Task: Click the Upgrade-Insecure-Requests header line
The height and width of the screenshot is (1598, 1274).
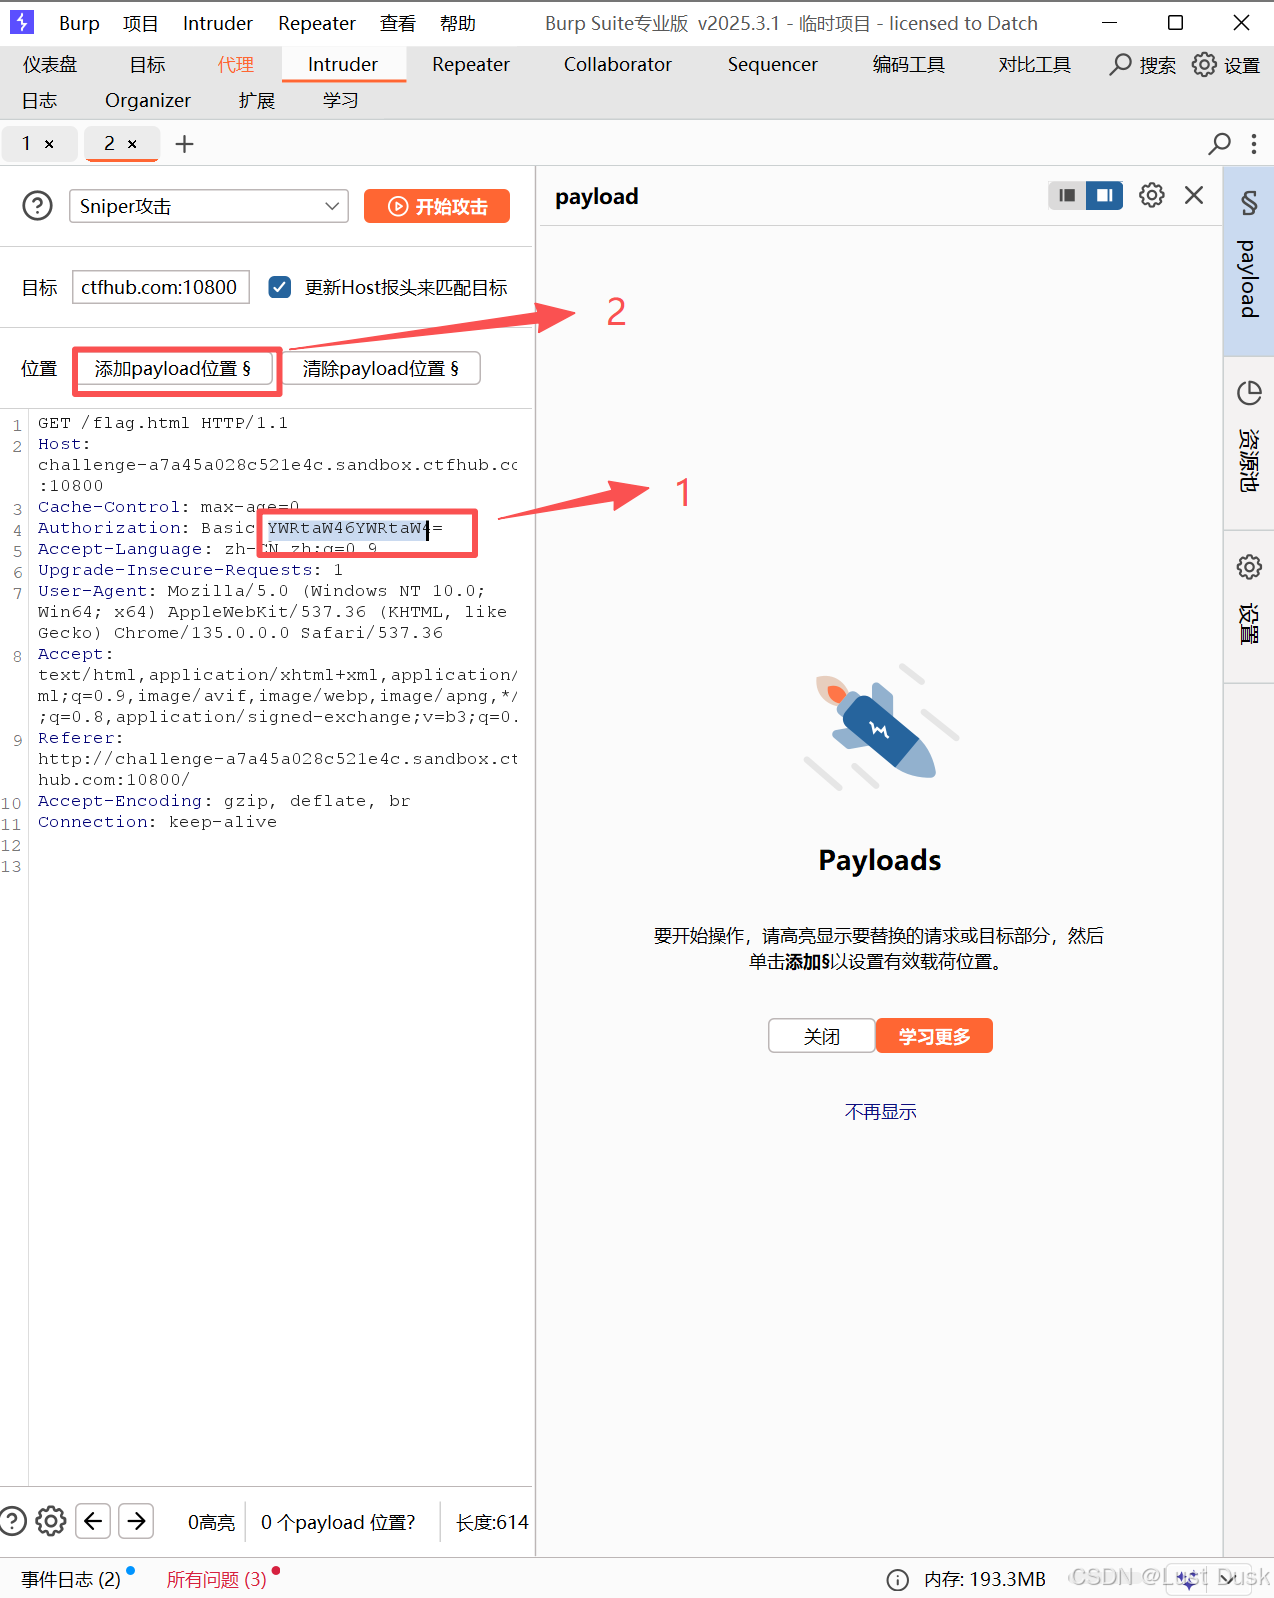Action: [190, 570]
